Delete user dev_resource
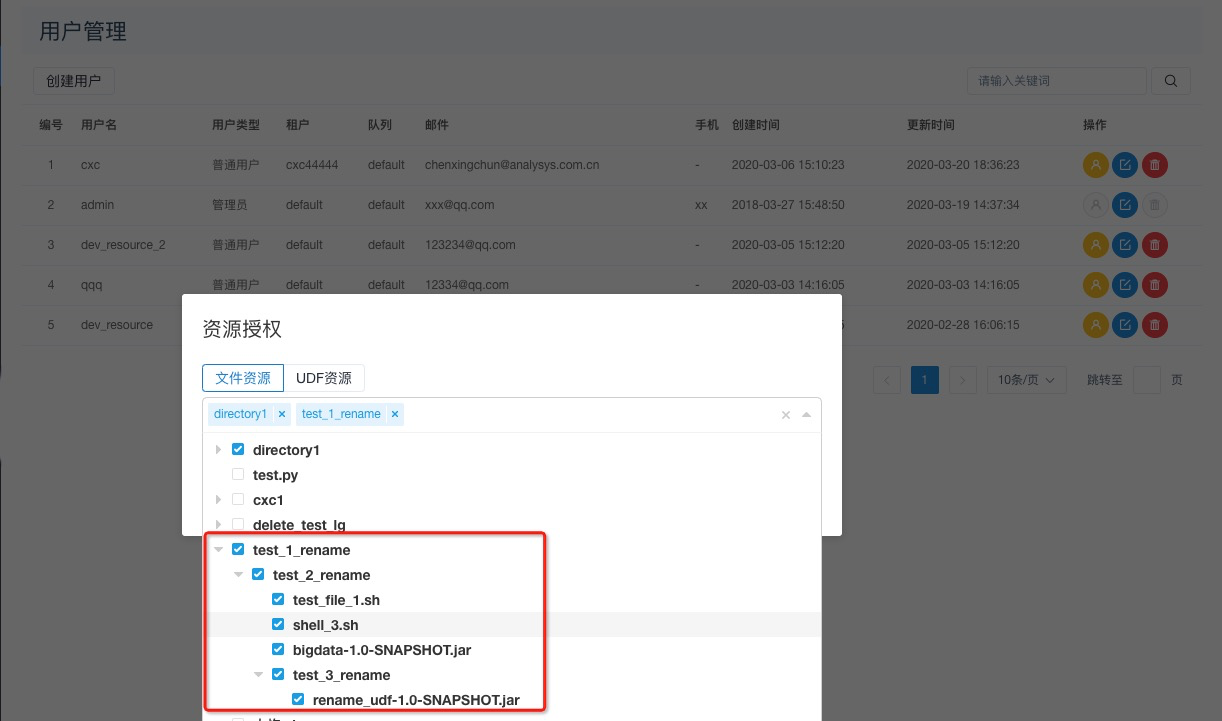Viewport: 1222px width, 721px height. (x=1155, y=325)
